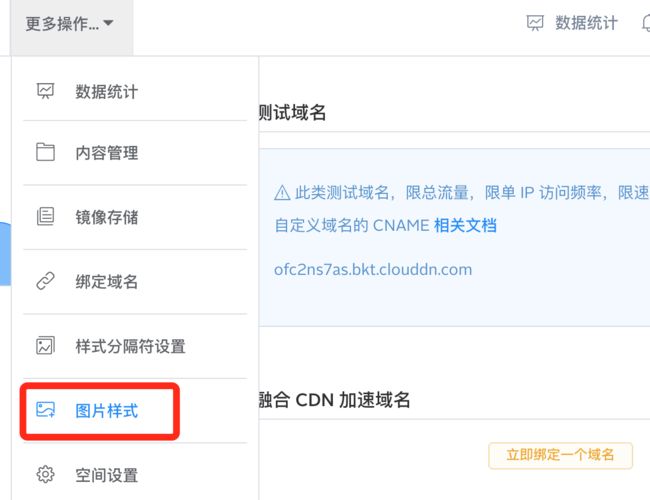
Task: Click the 镜像存储 document icon
Action: point(45,216)
